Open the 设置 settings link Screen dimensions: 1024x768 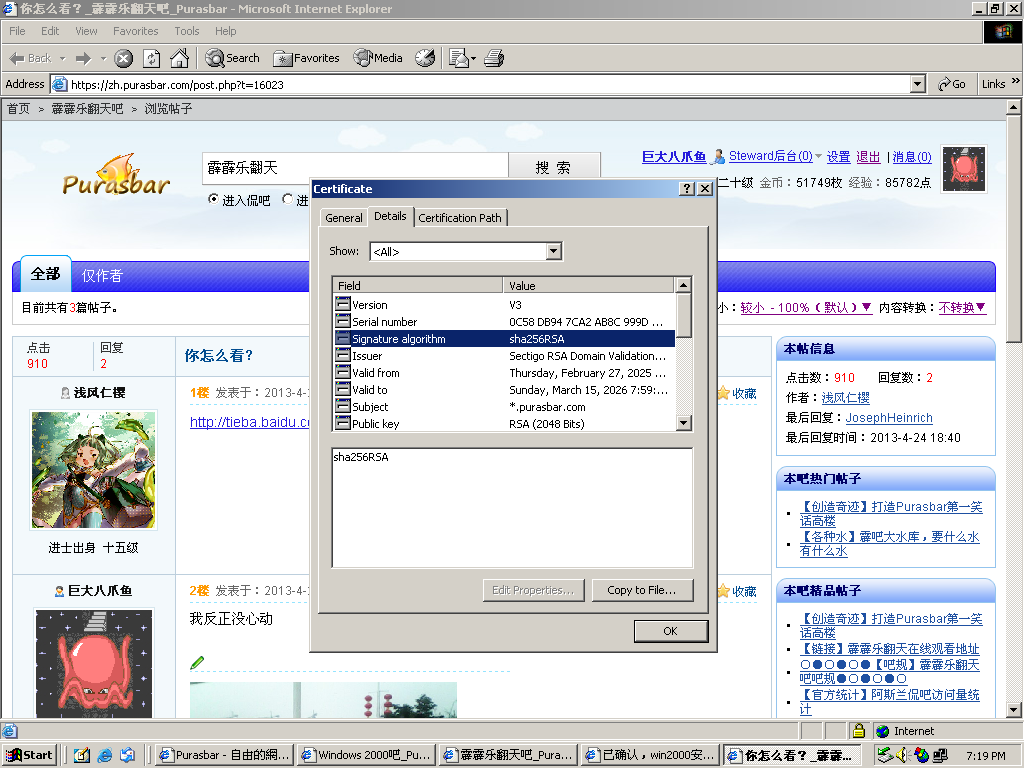coord(839,157)
